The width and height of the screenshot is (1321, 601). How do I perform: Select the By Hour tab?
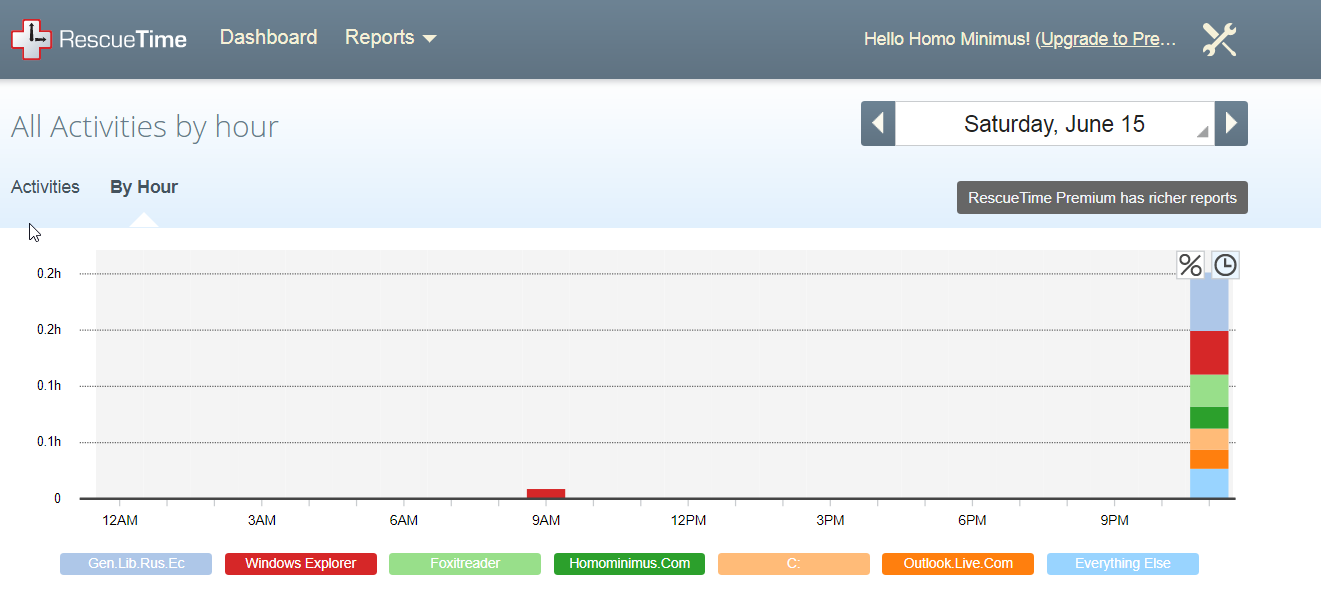click(144, 187)
